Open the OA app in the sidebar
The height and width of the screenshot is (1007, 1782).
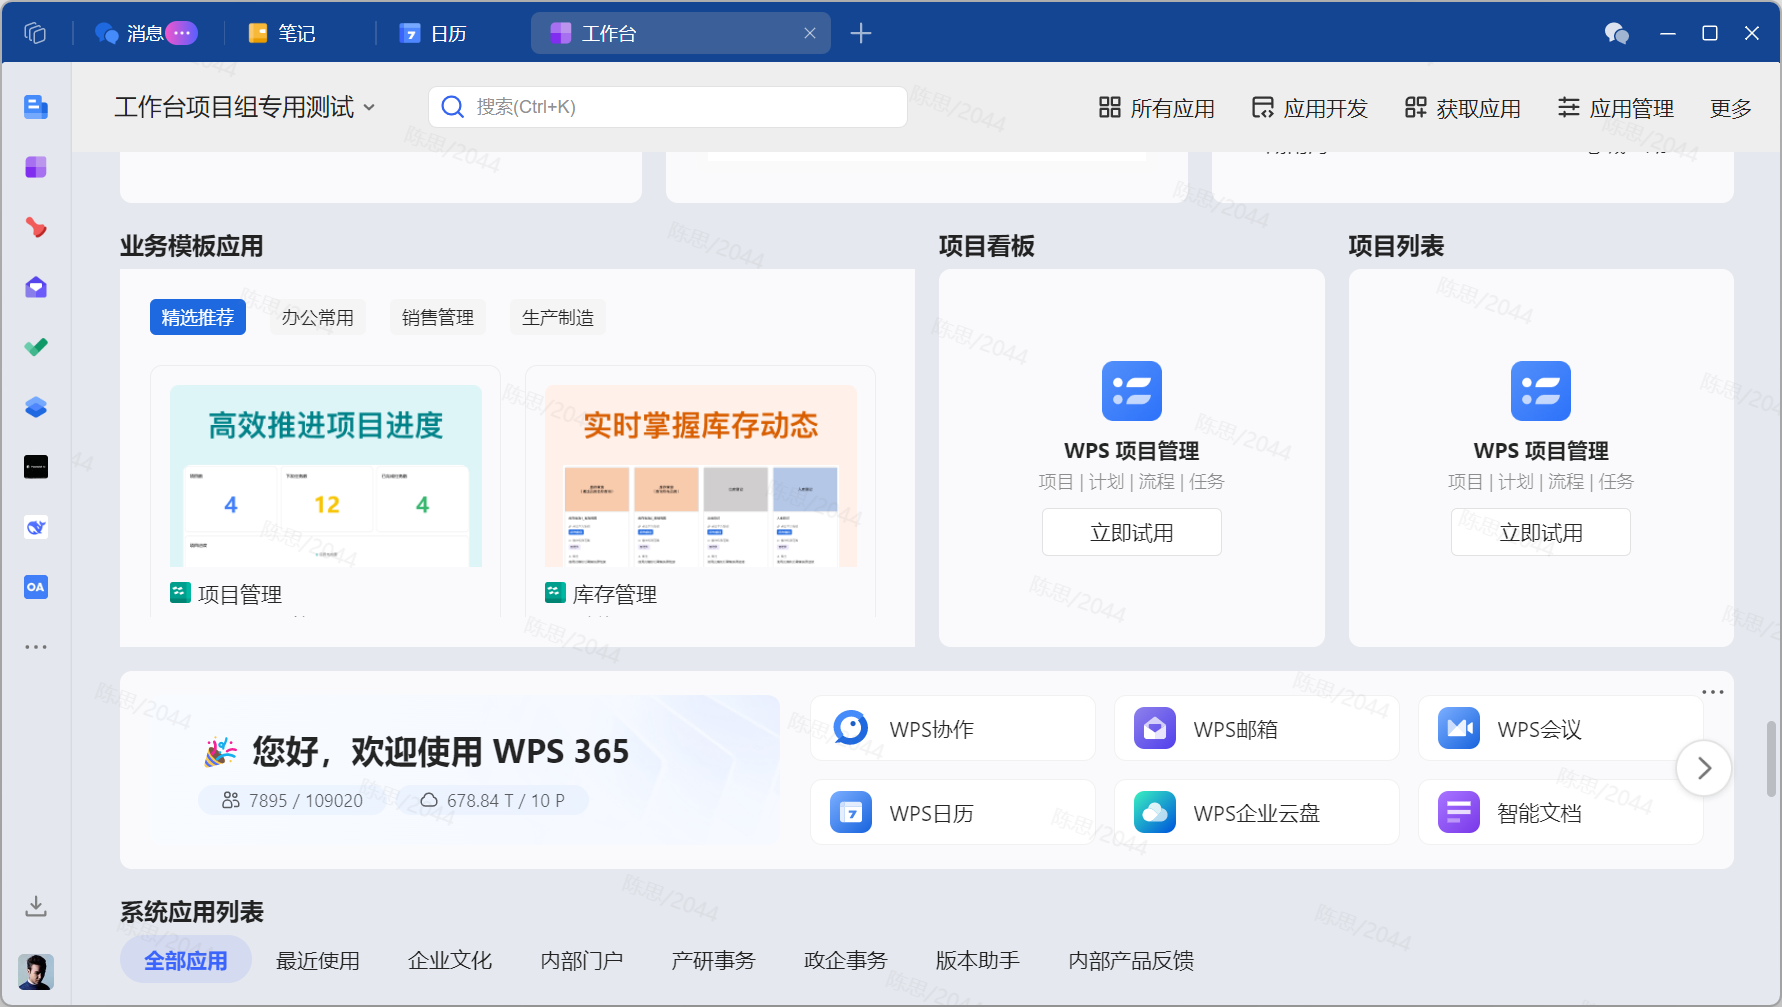click(x=36, y=587)
